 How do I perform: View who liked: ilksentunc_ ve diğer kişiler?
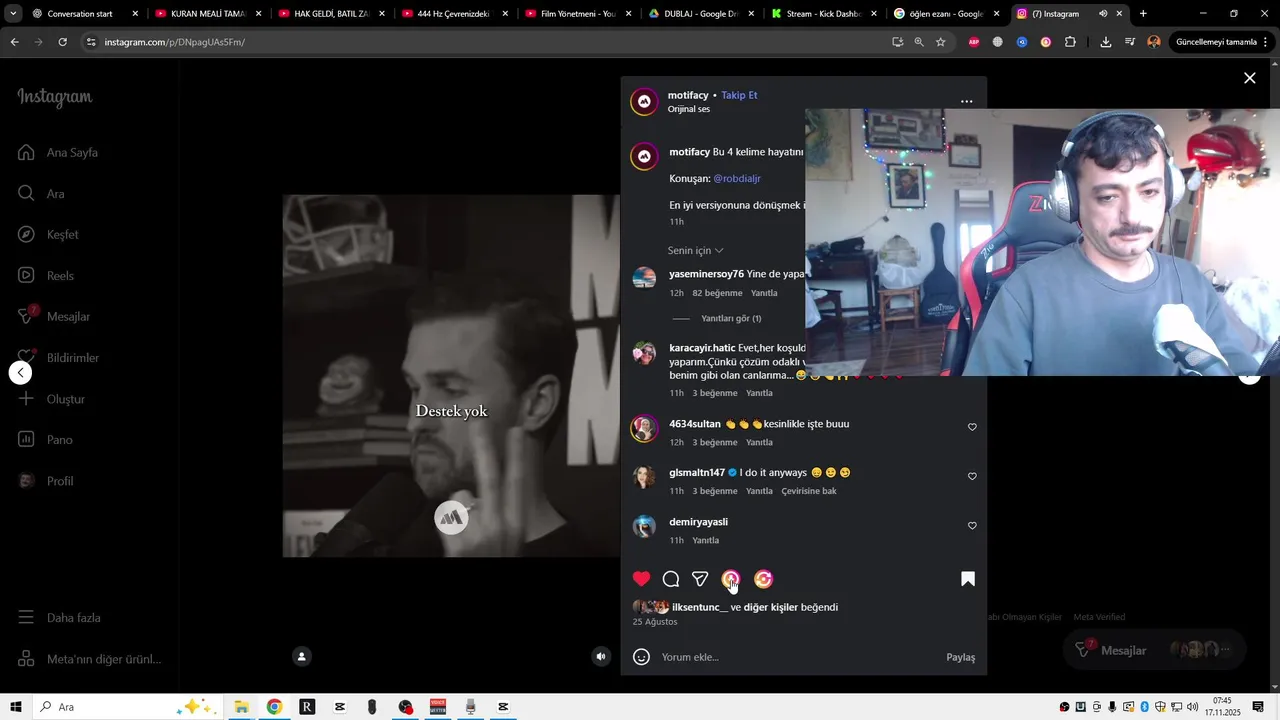point(755,607)
